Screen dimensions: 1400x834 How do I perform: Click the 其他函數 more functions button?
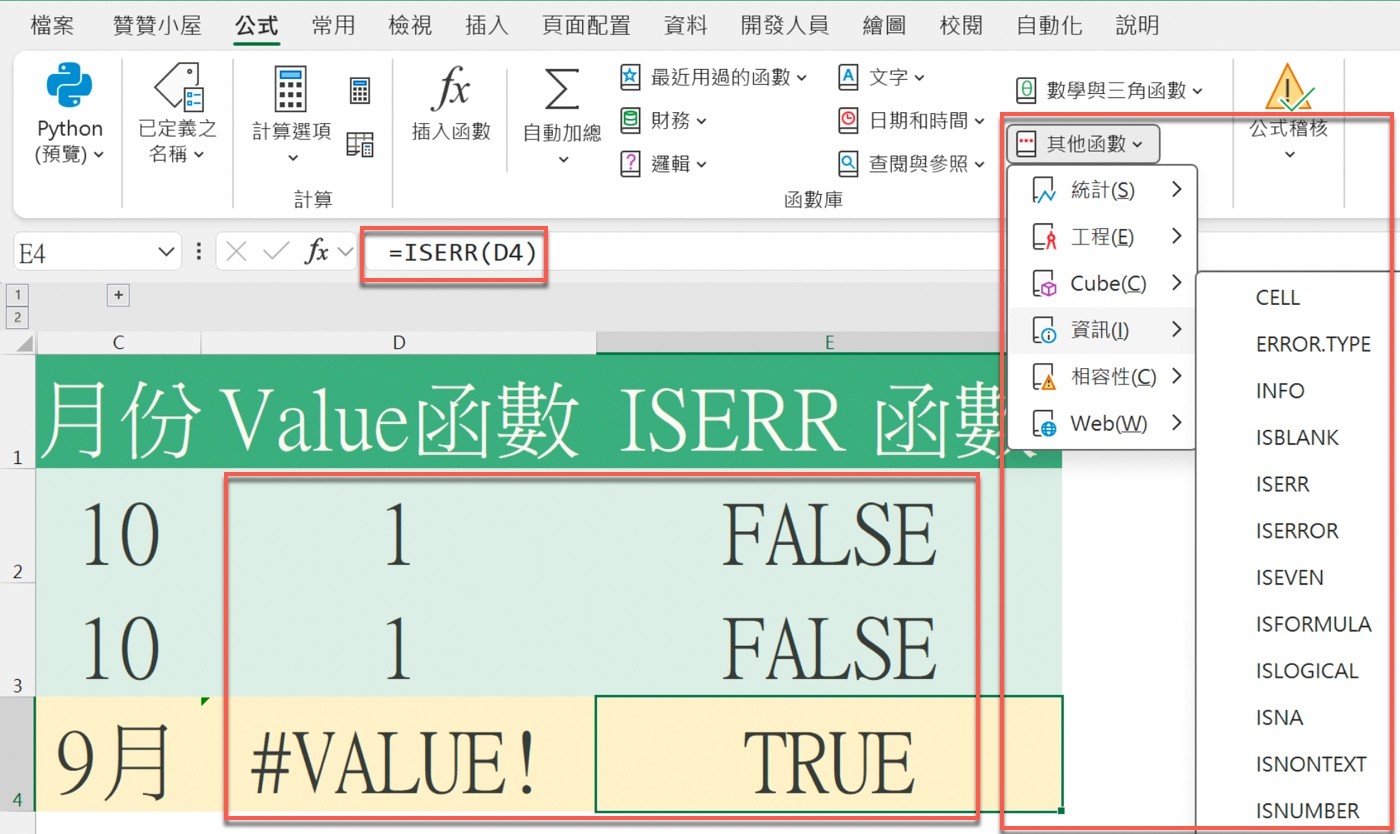pyautogui.click(x=1084, y=144)
